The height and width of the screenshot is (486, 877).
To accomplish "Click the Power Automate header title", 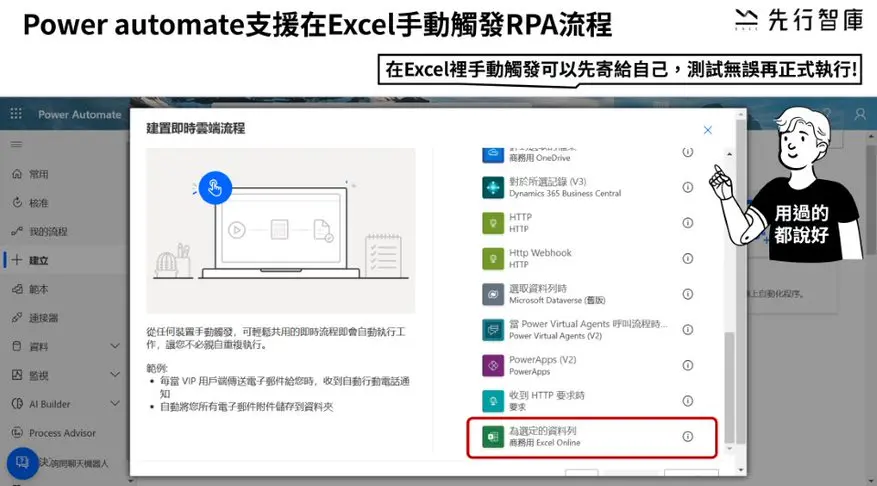I will 79,114.
